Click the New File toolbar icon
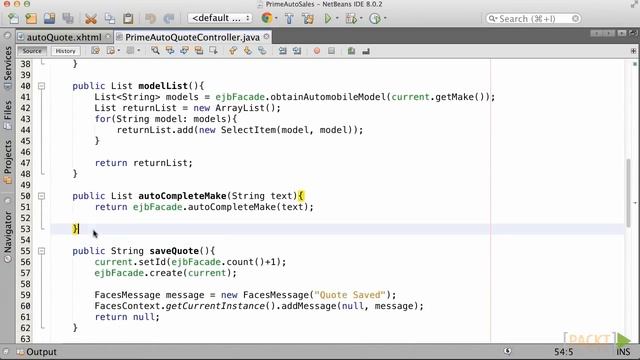640x360 pixels. (x=13, y=18)
